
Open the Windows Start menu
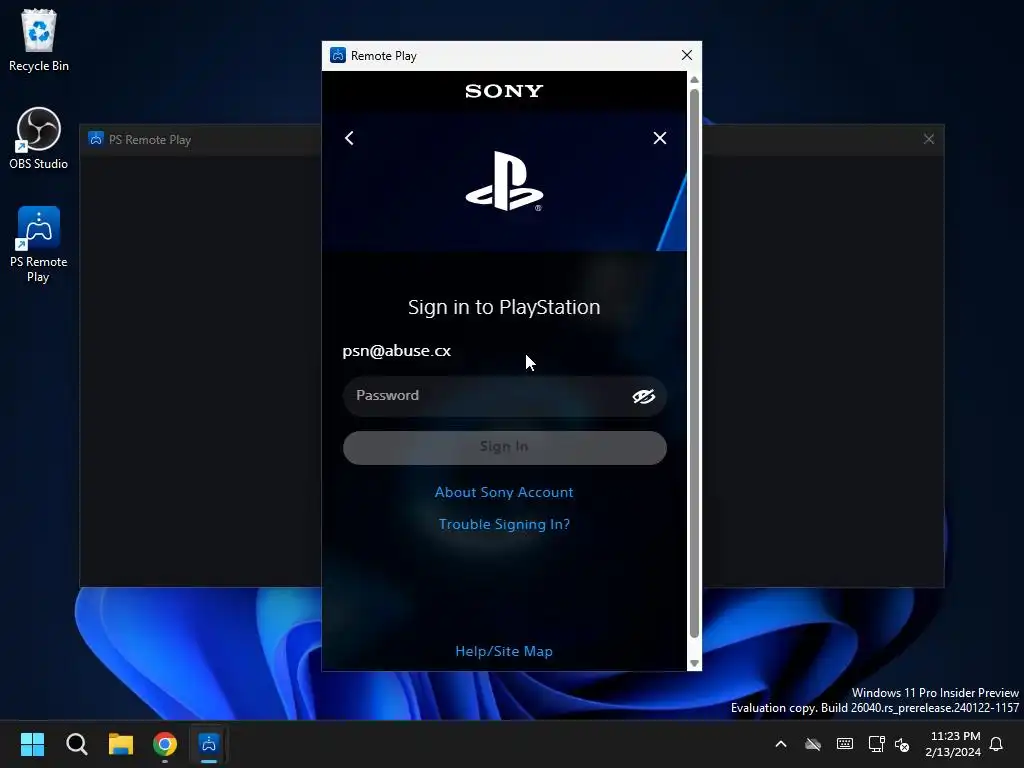click(33, 744)
